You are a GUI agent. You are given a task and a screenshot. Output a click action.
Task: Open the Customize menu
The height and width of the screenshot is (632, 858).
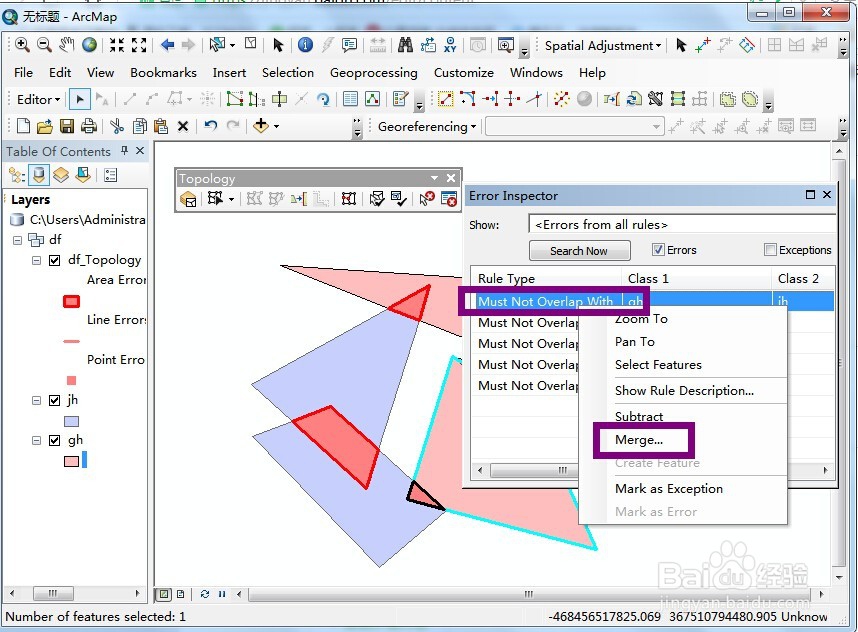[463, 72]
